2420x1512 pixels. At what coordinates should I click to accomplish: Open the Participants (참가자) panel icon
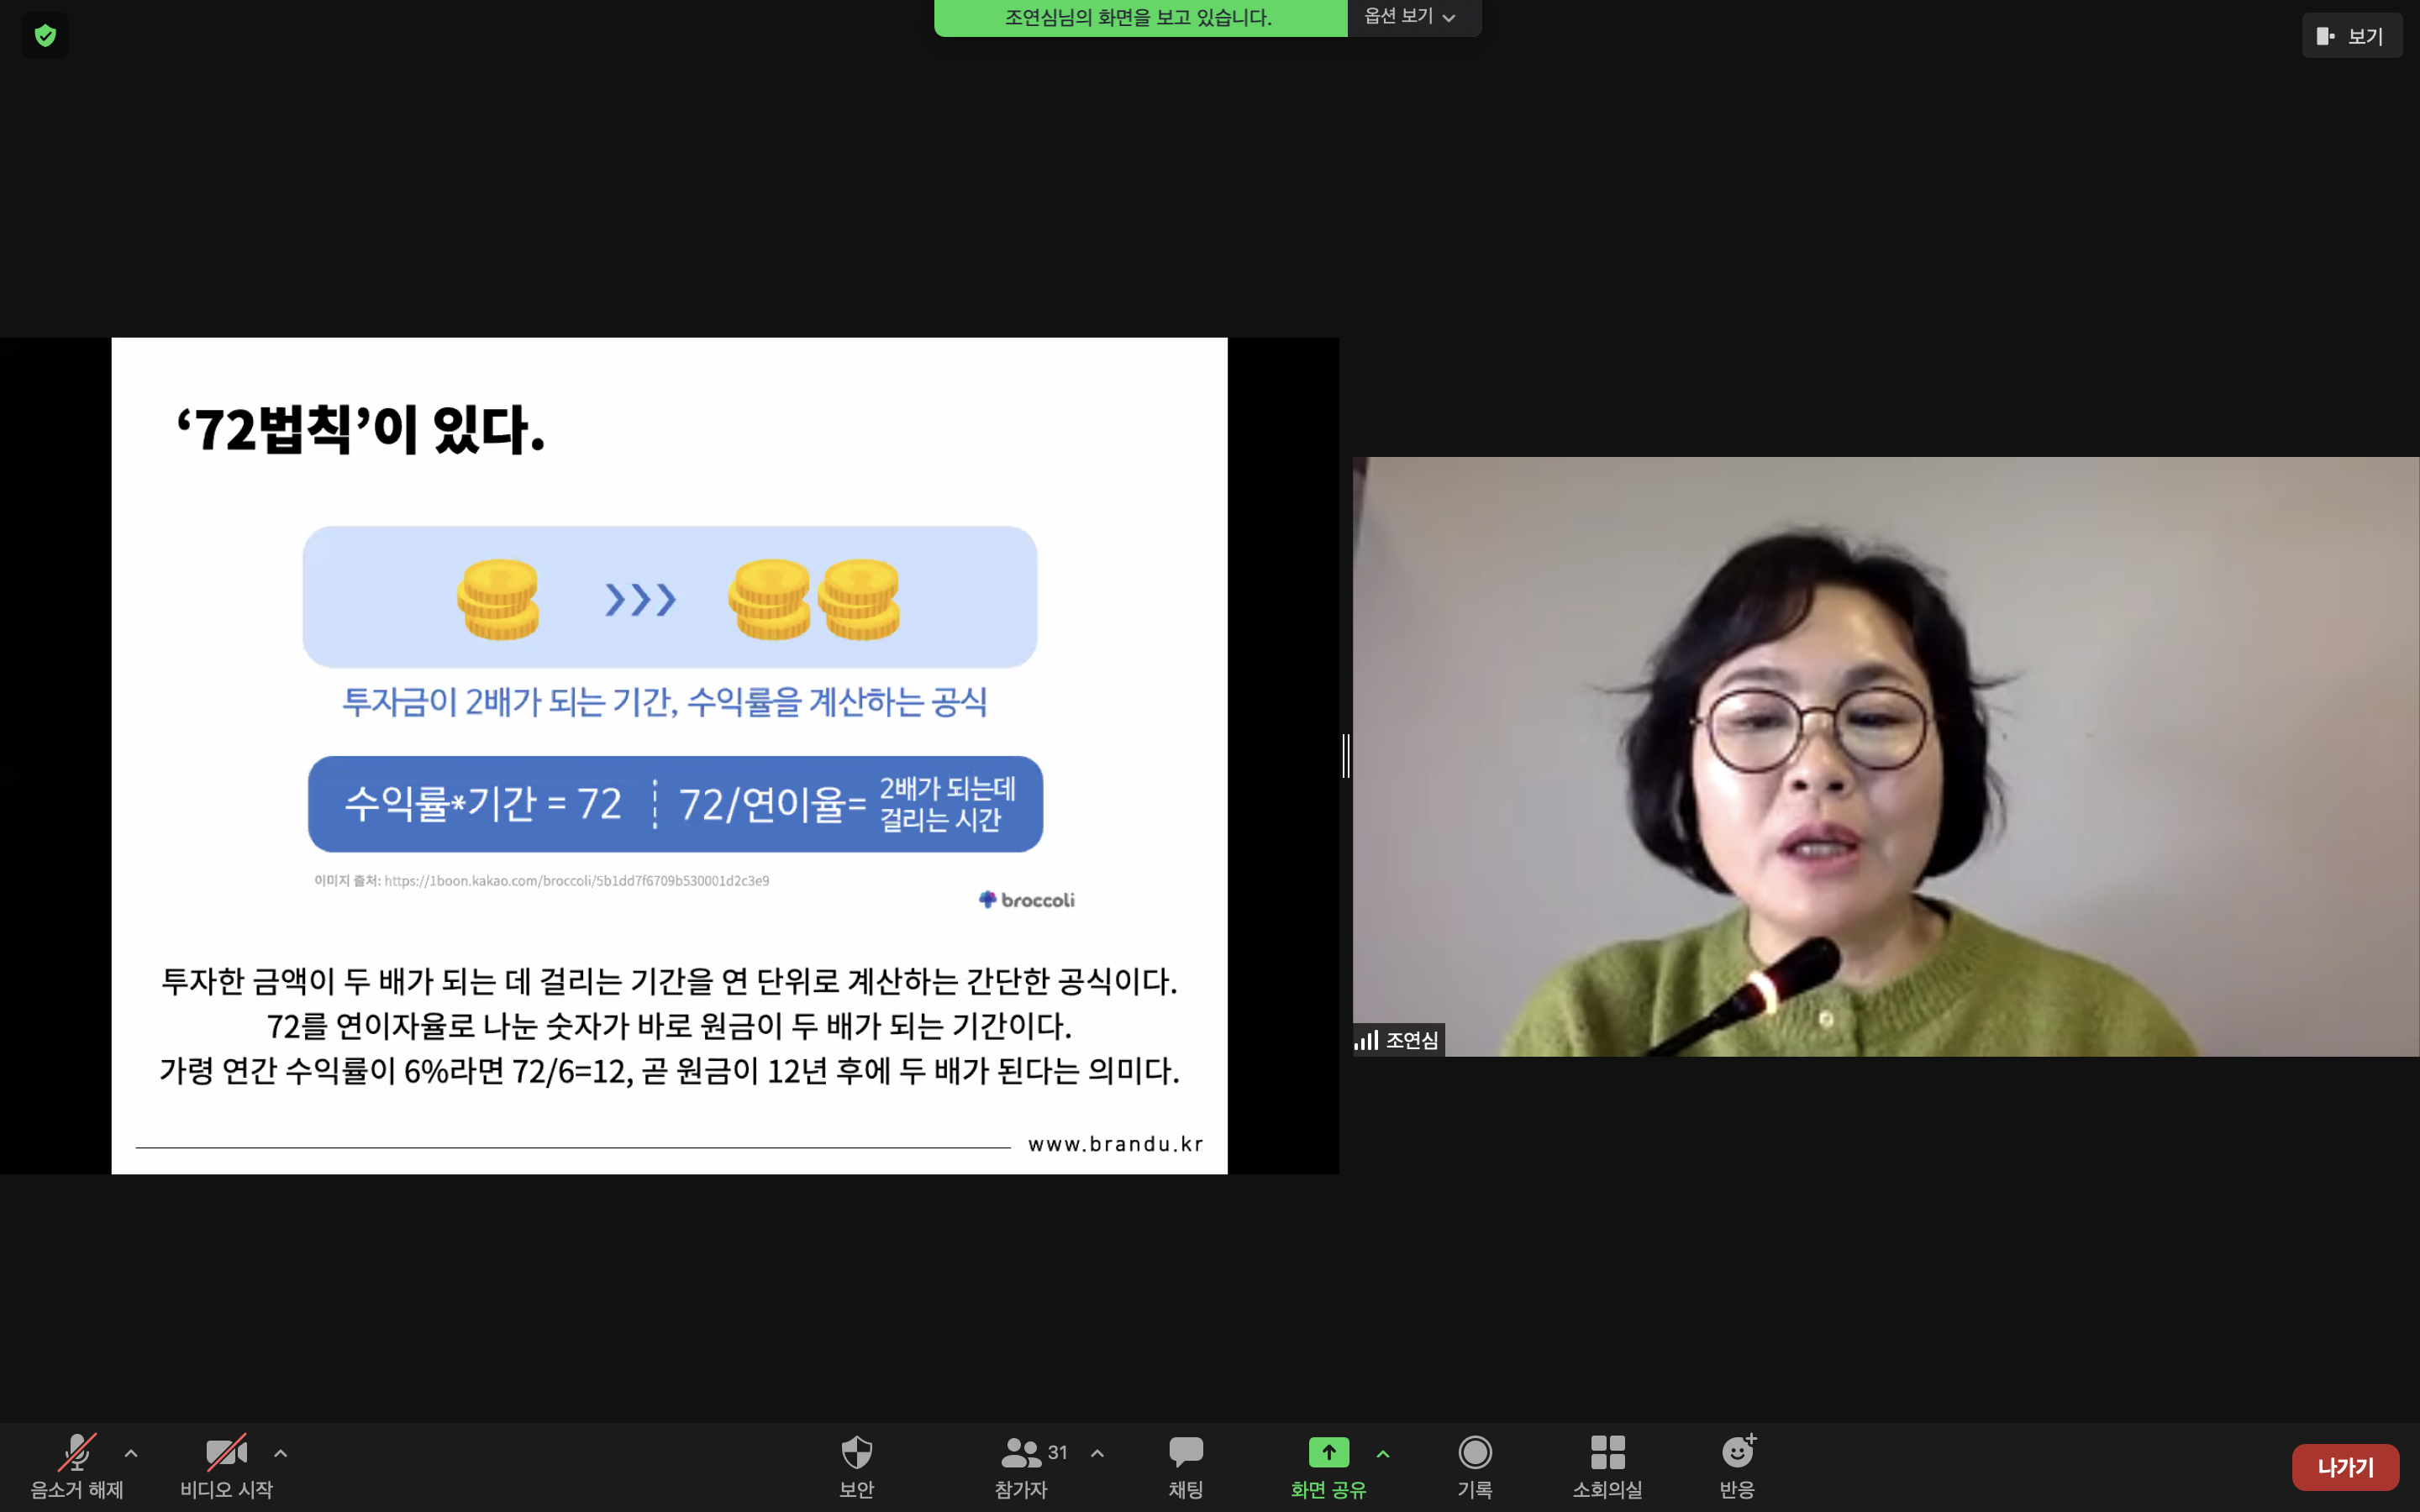(1020, 1452)
